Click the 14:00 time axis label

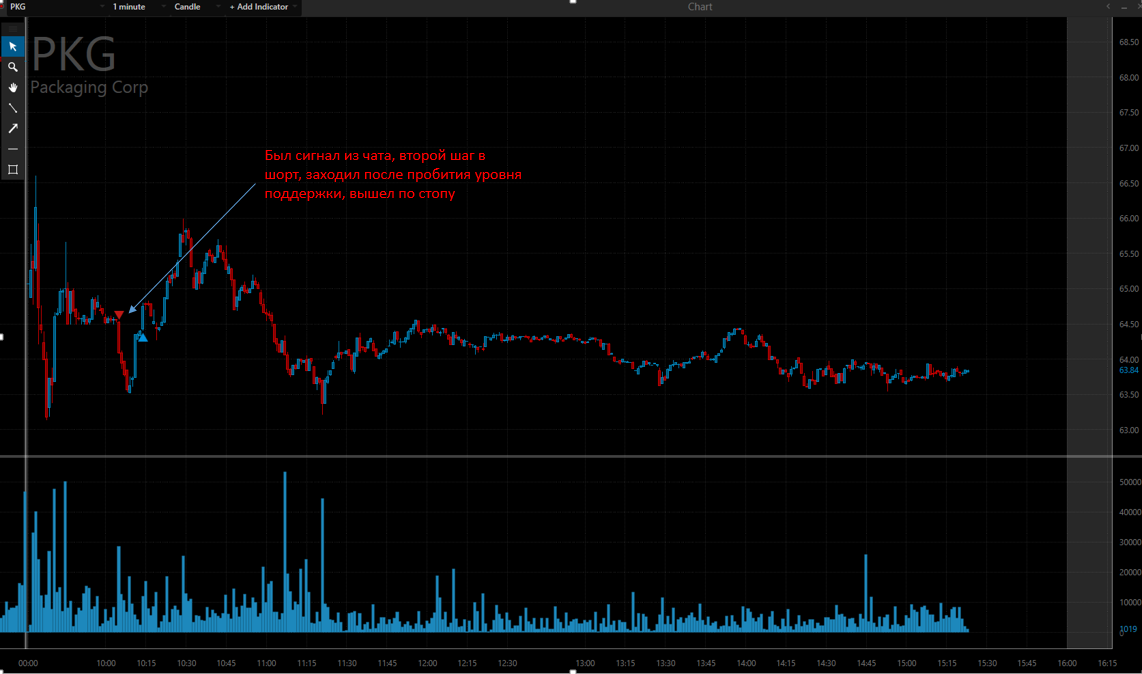tap(746, 663)
